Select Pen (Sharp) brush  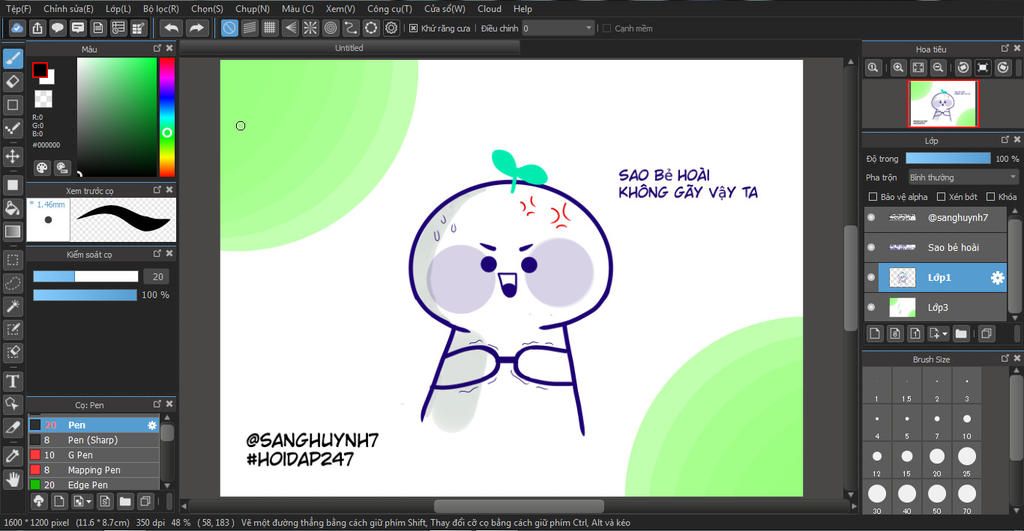coord(93,440)
